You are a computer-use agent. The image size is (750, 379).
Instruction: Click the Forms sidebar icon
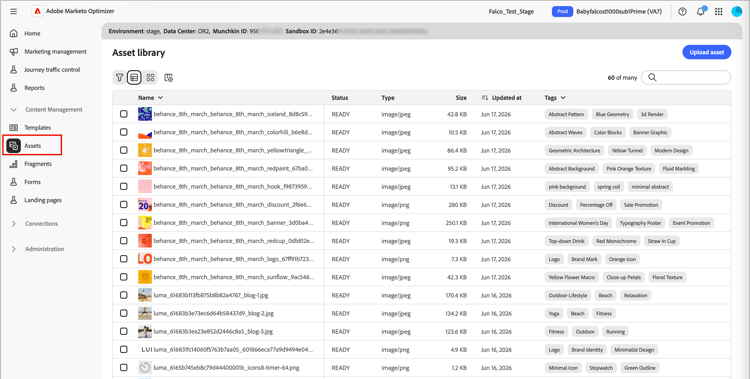(x=14, y=182)
